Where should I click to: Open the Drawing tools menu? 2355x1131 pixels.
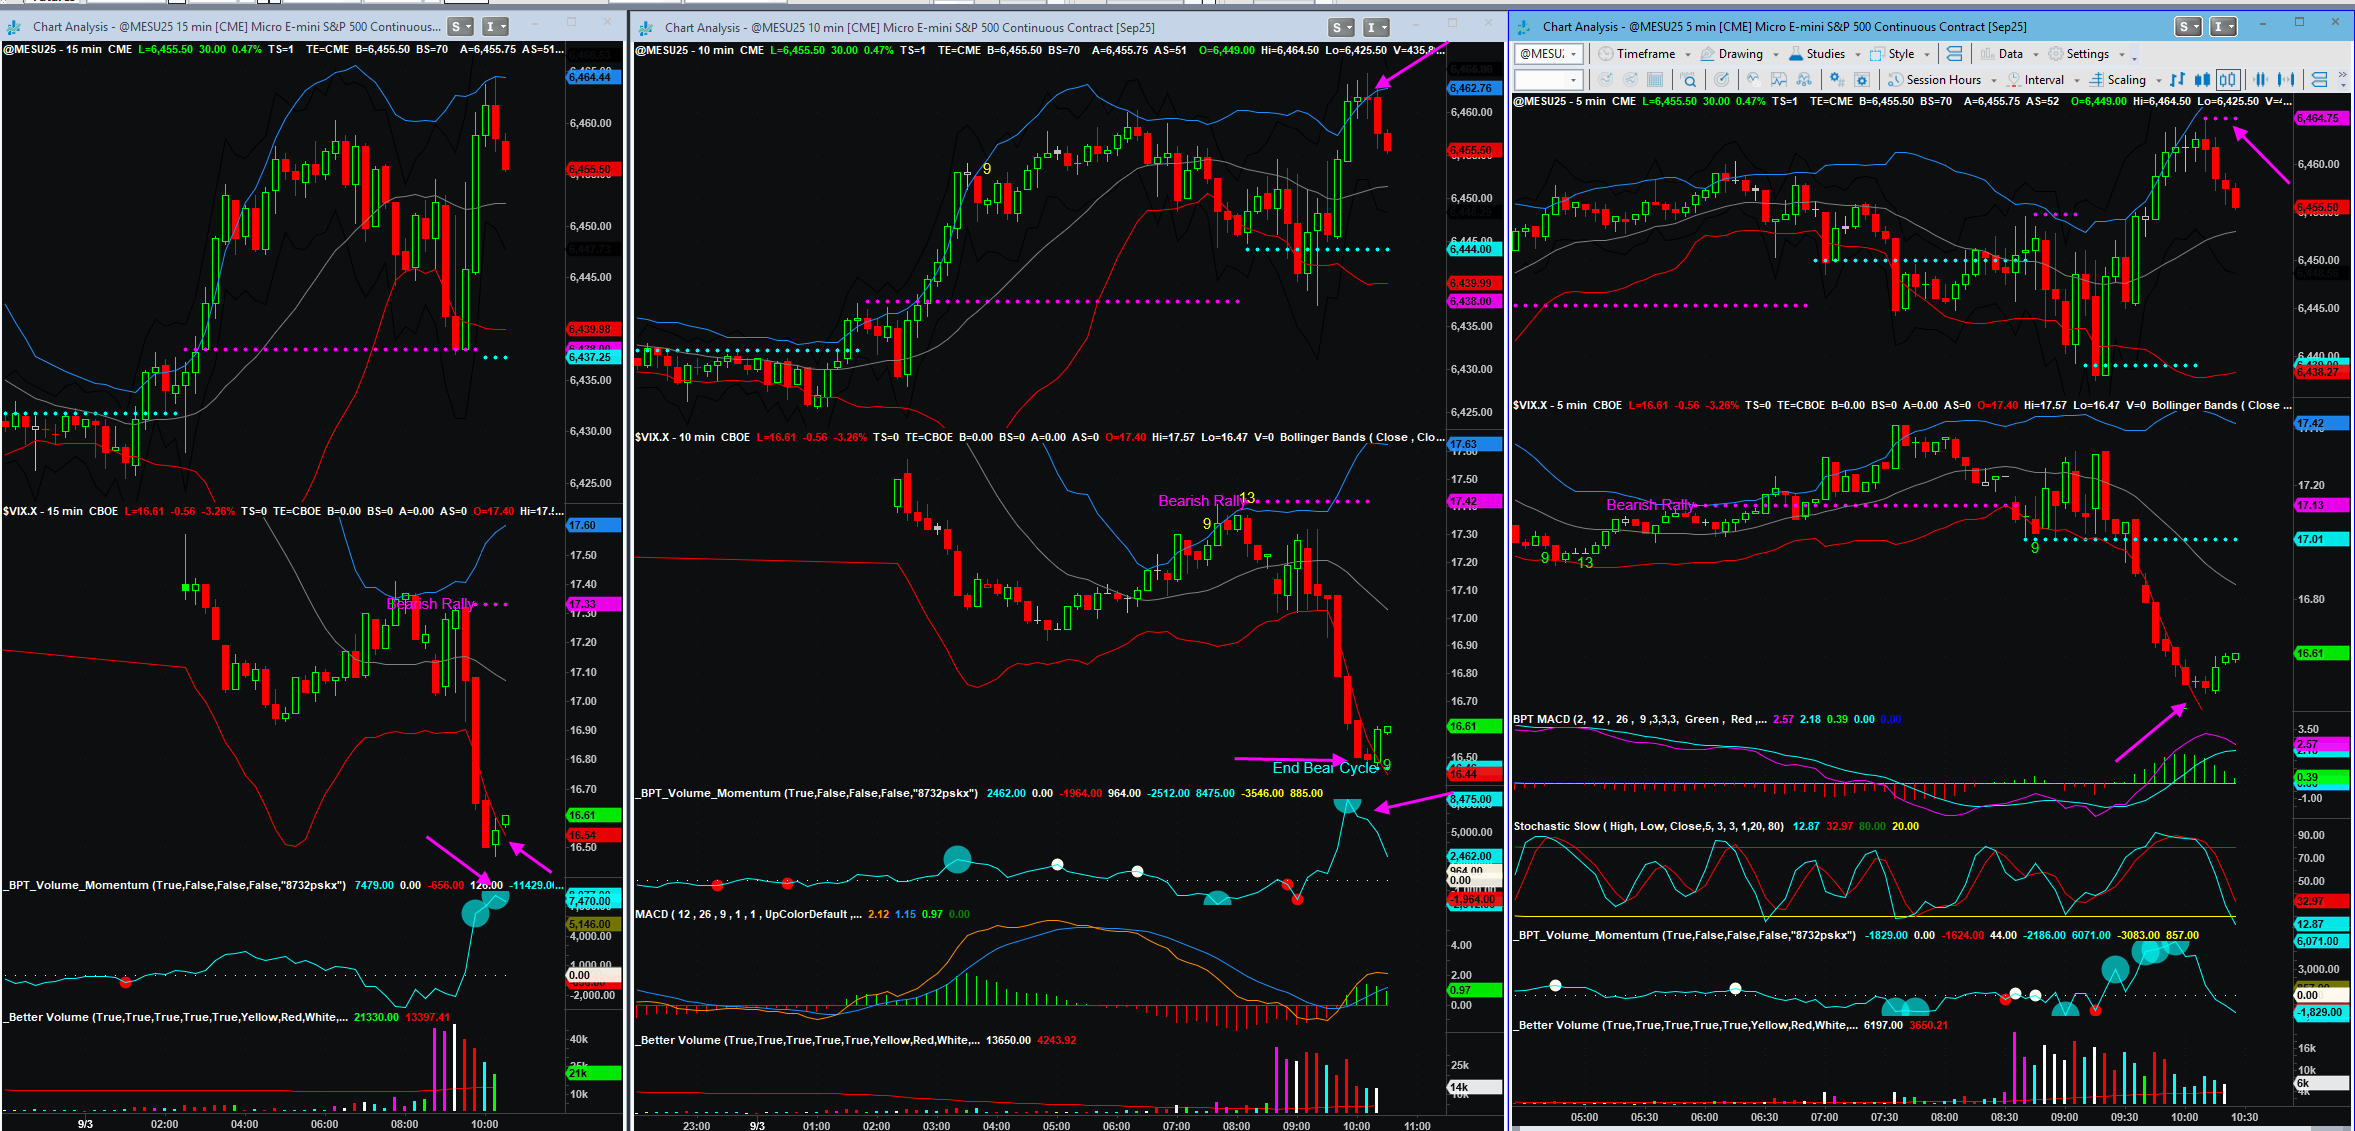tap(1741, 54)
